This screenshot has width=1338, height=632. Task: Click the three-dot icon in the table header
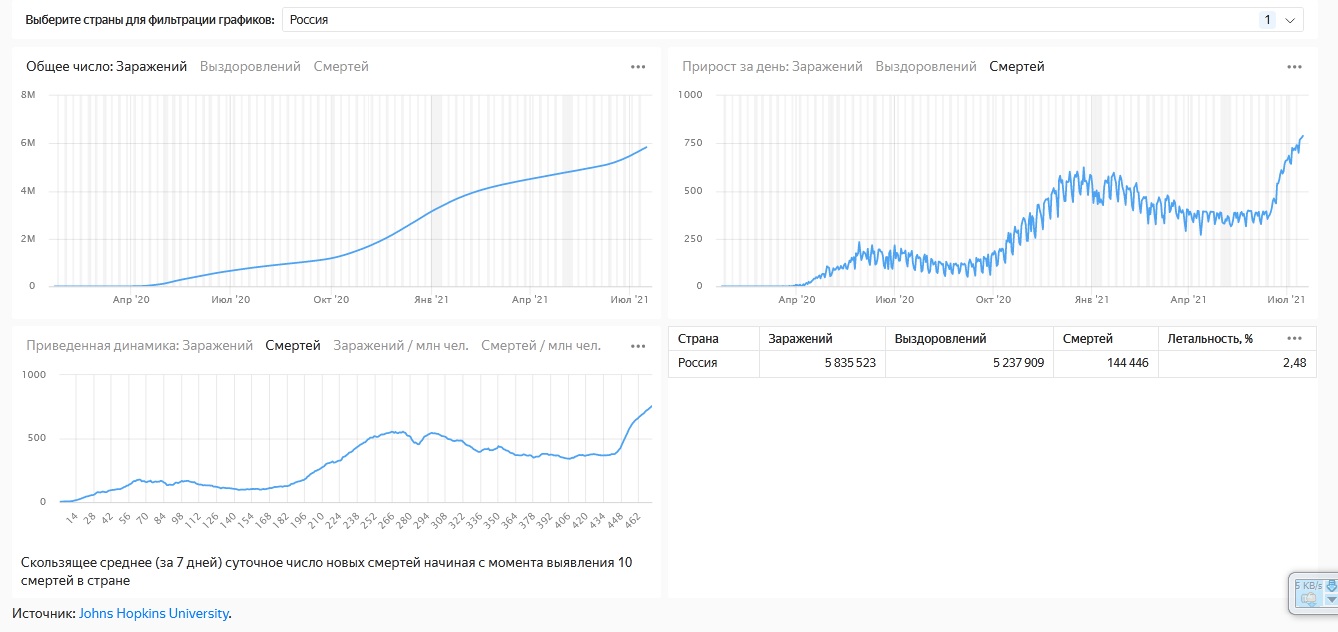[x=1294, y=338]
